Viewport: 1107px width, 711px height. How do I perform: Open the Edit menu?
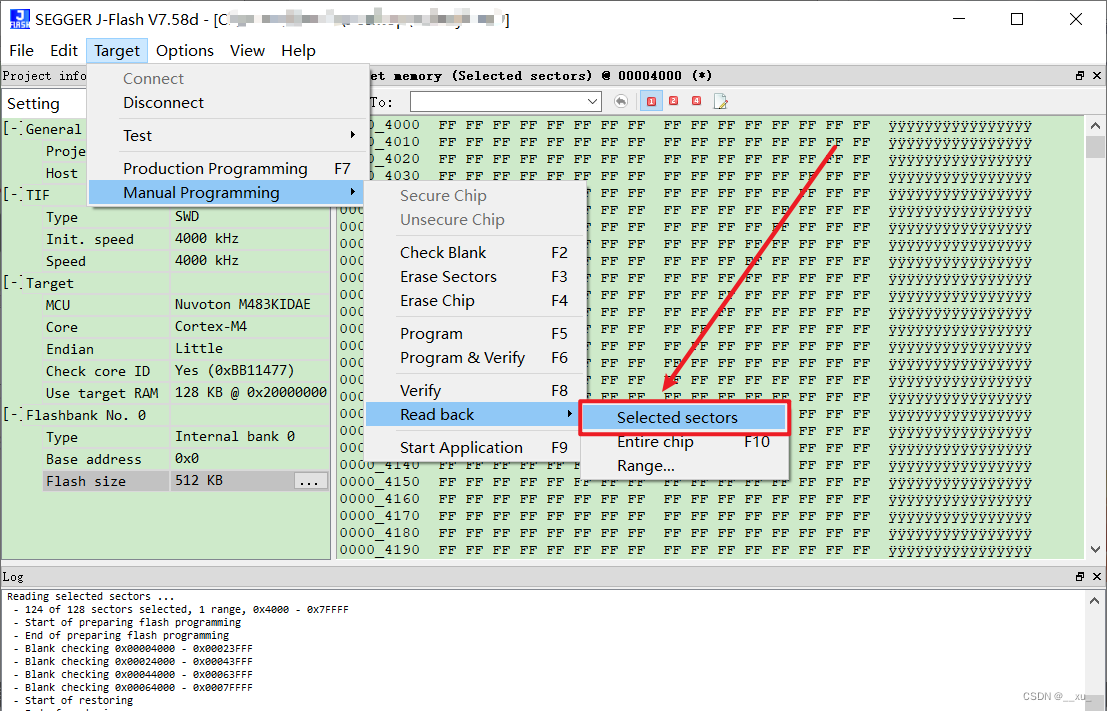[64, 51]
